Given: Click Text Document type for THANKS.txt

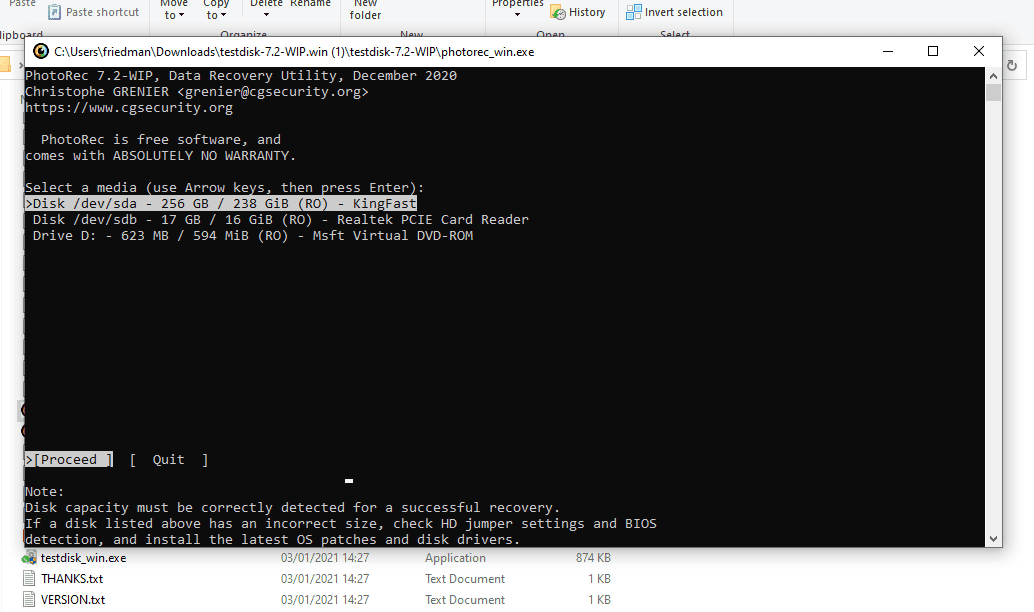Looking at the screenshot, I should (x=465, y=579).
